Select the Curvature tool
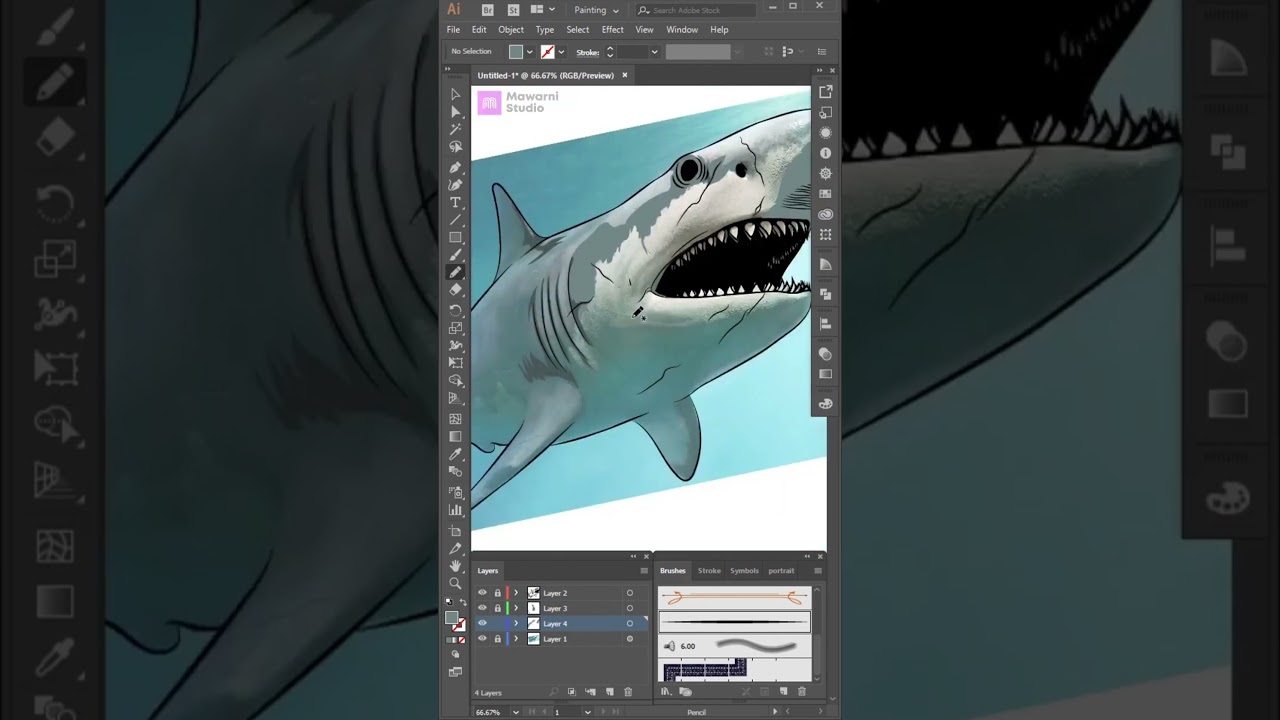Viewport: 1280px width, 720px height. pos(455,184)
